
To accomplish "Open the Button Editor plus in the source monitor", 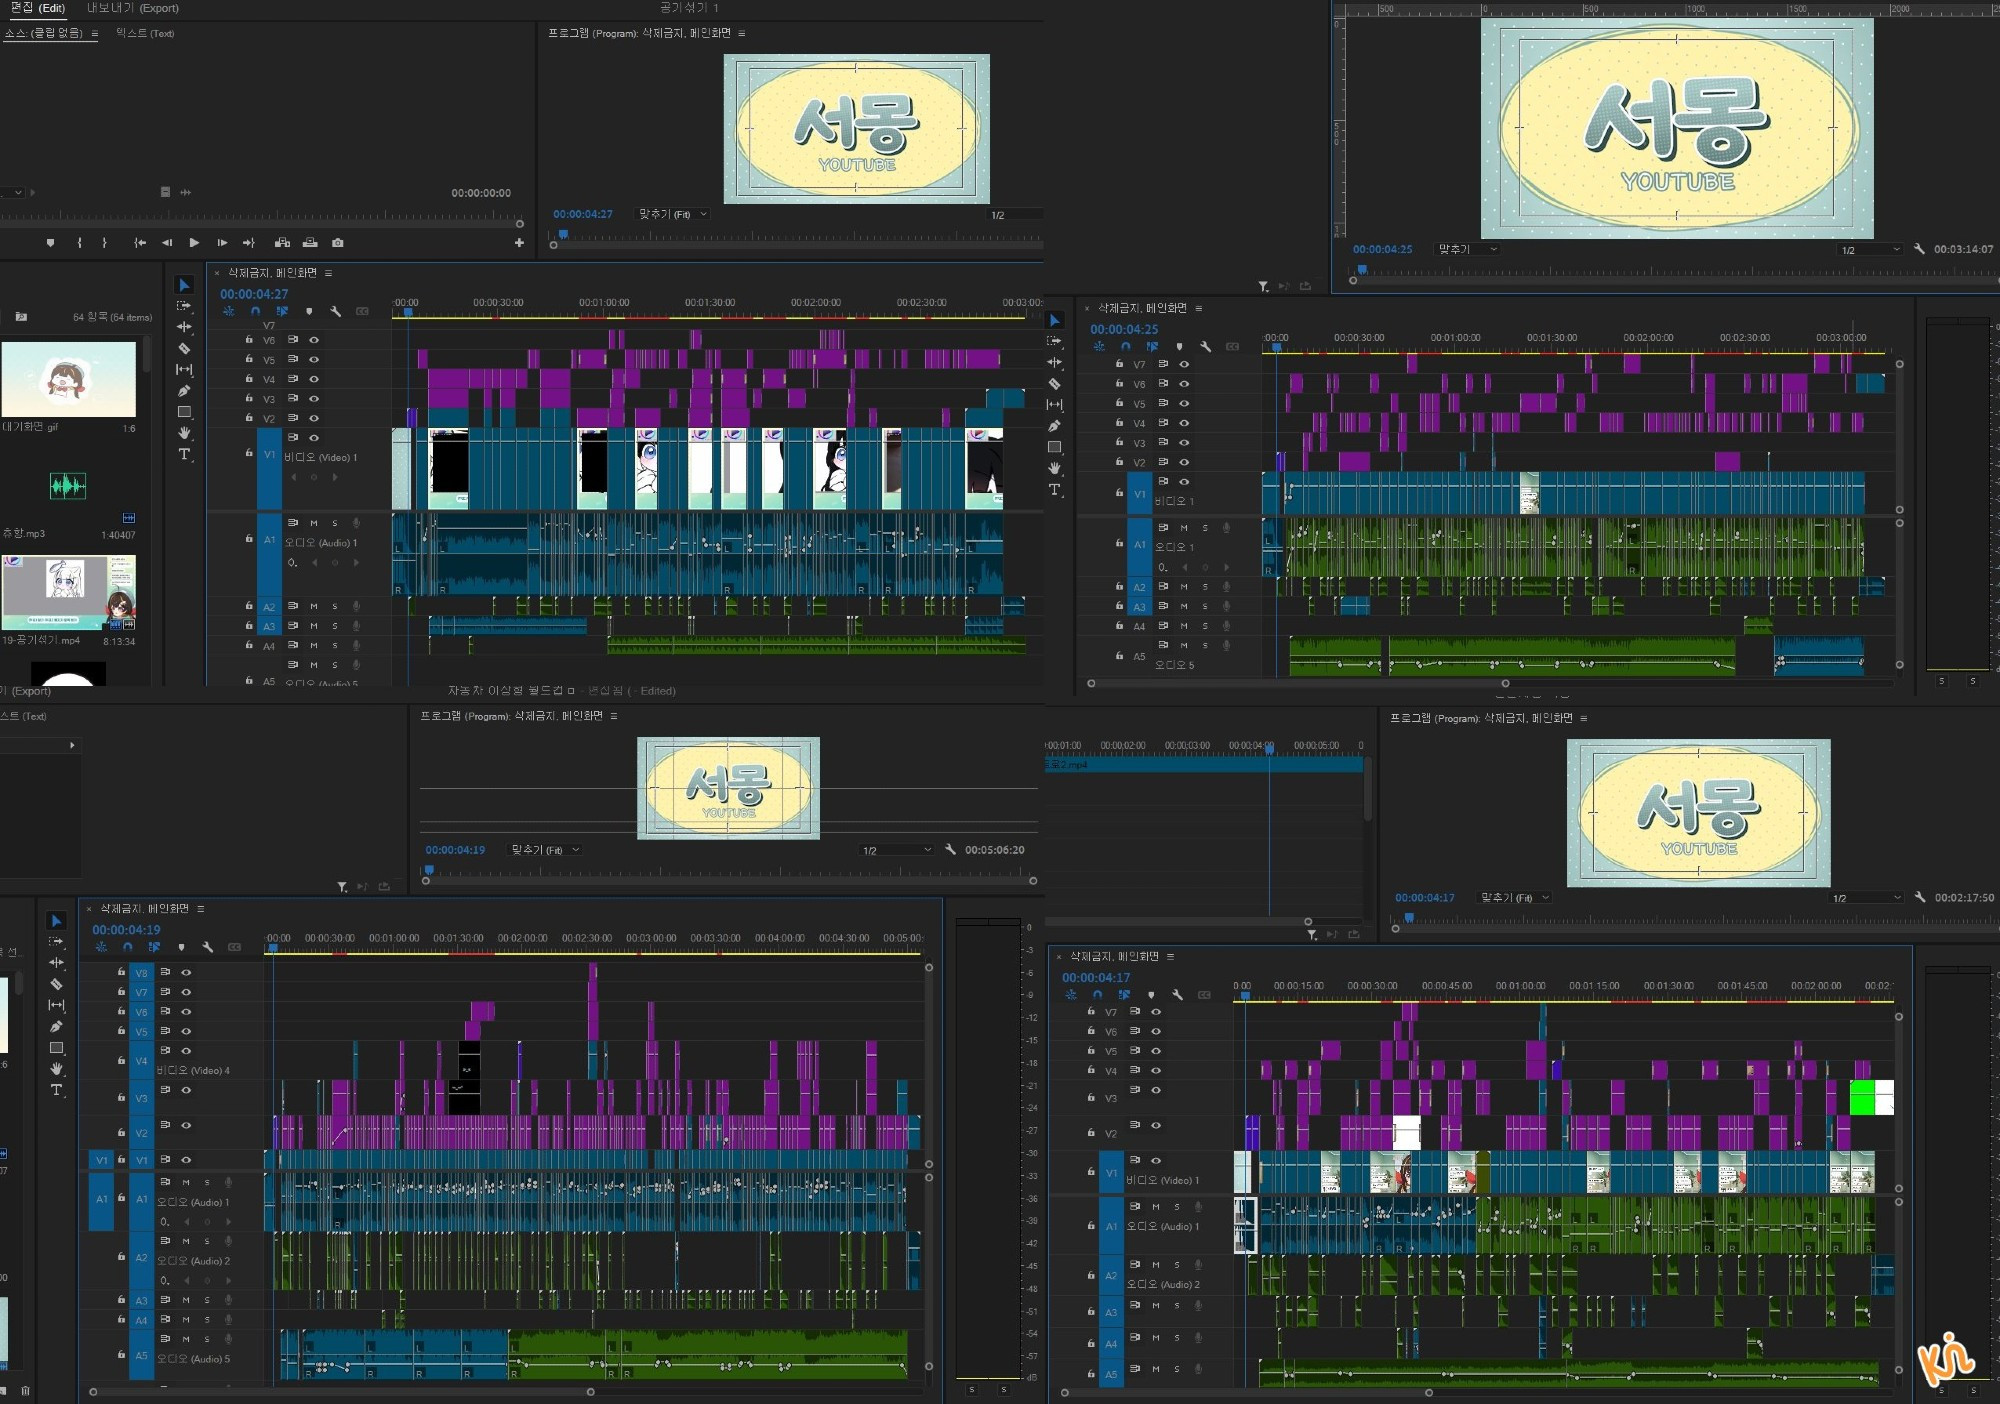I will tap(519, 243).
